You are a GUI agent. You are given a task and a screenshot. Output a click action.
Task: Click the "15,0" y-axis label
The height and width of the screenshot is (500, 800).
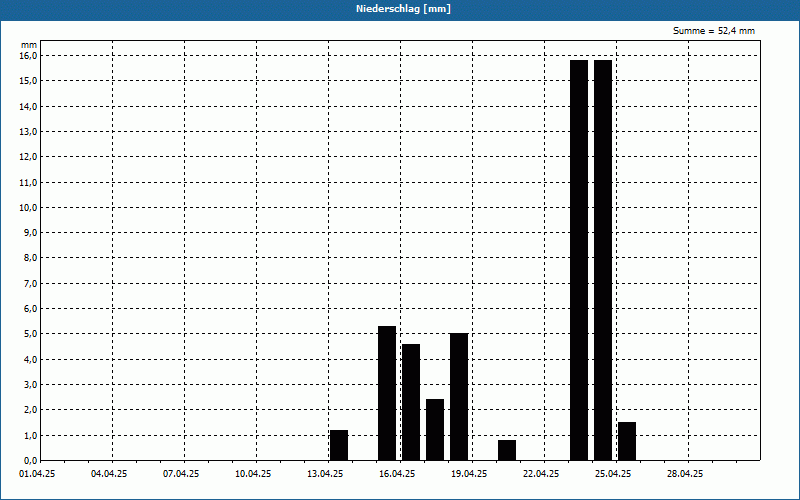pyautogui.click(x=28, y=81)
